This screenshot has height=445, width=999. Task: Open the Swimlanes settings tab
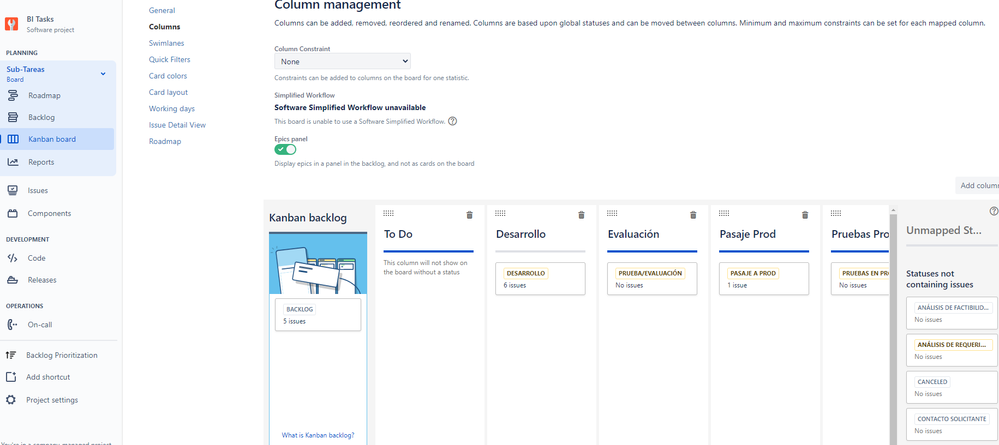pos(166,43)
